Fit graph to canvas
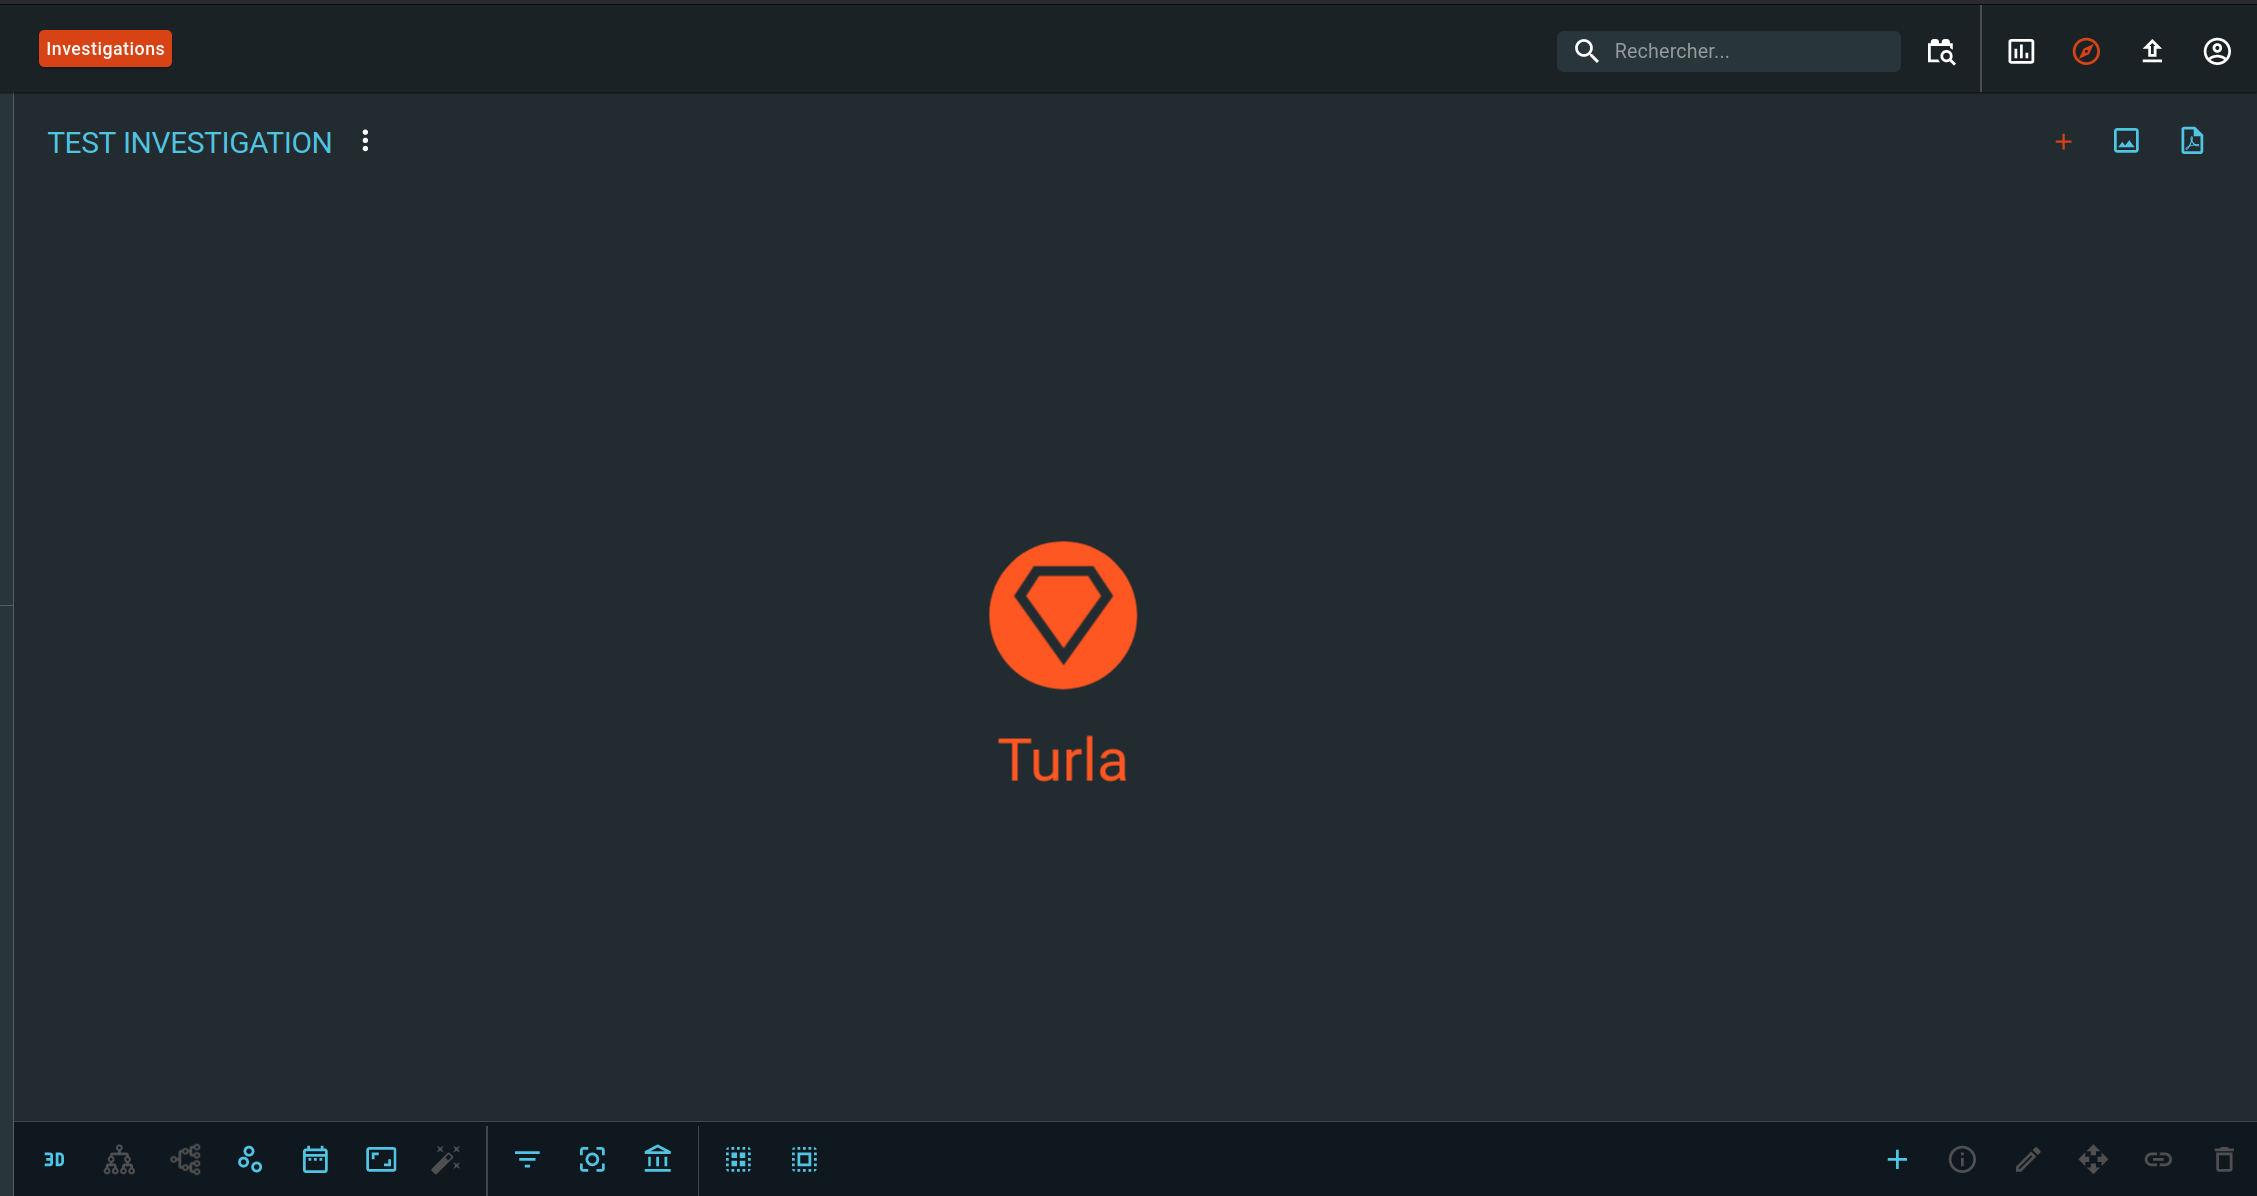The image size is (2257, 1196). click(x=381, y=1160)
